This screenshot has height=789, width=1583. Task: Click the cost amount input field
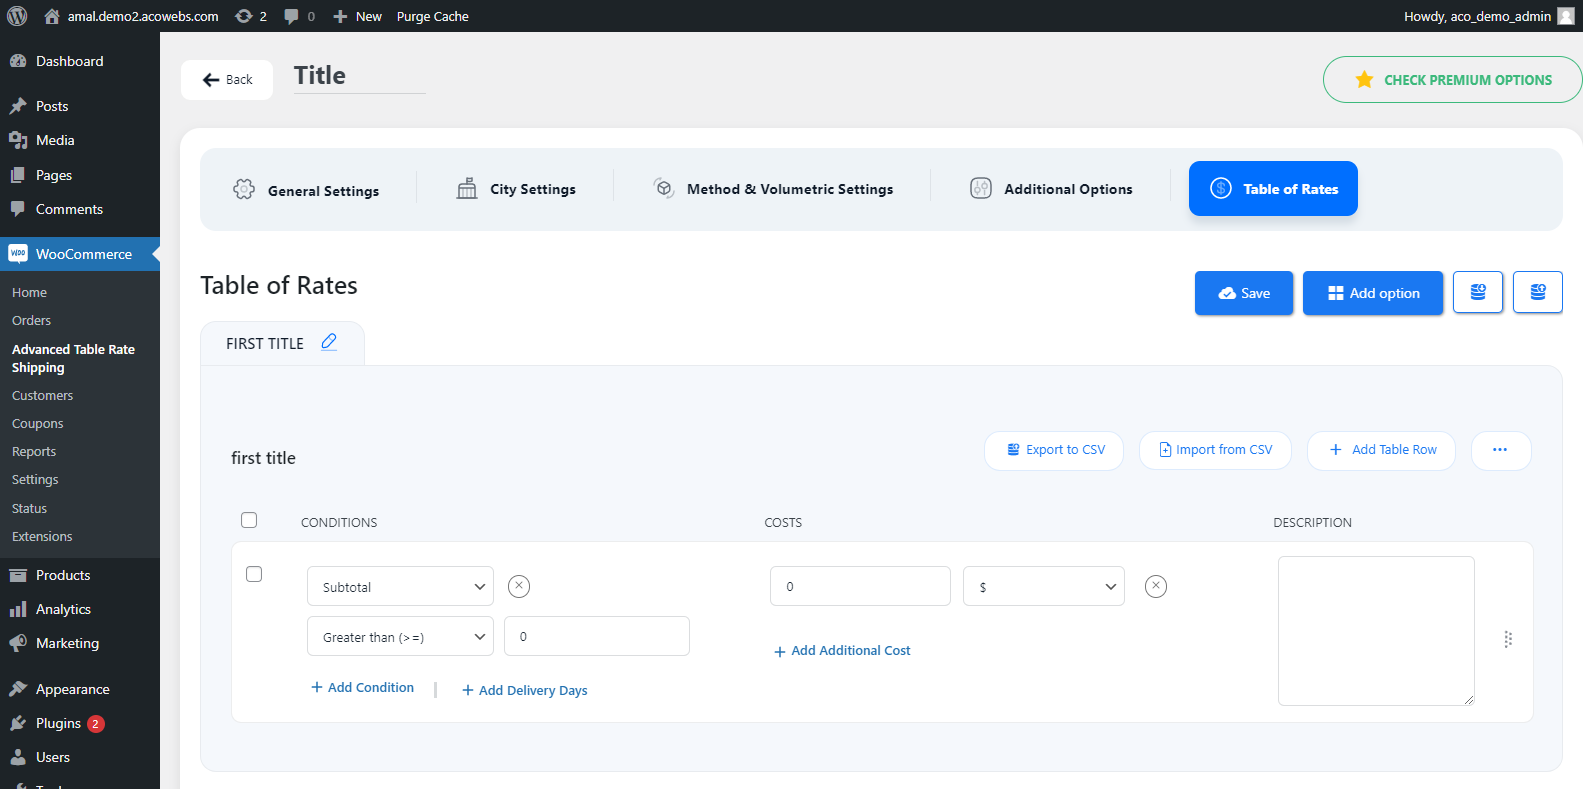pos(860,586)
